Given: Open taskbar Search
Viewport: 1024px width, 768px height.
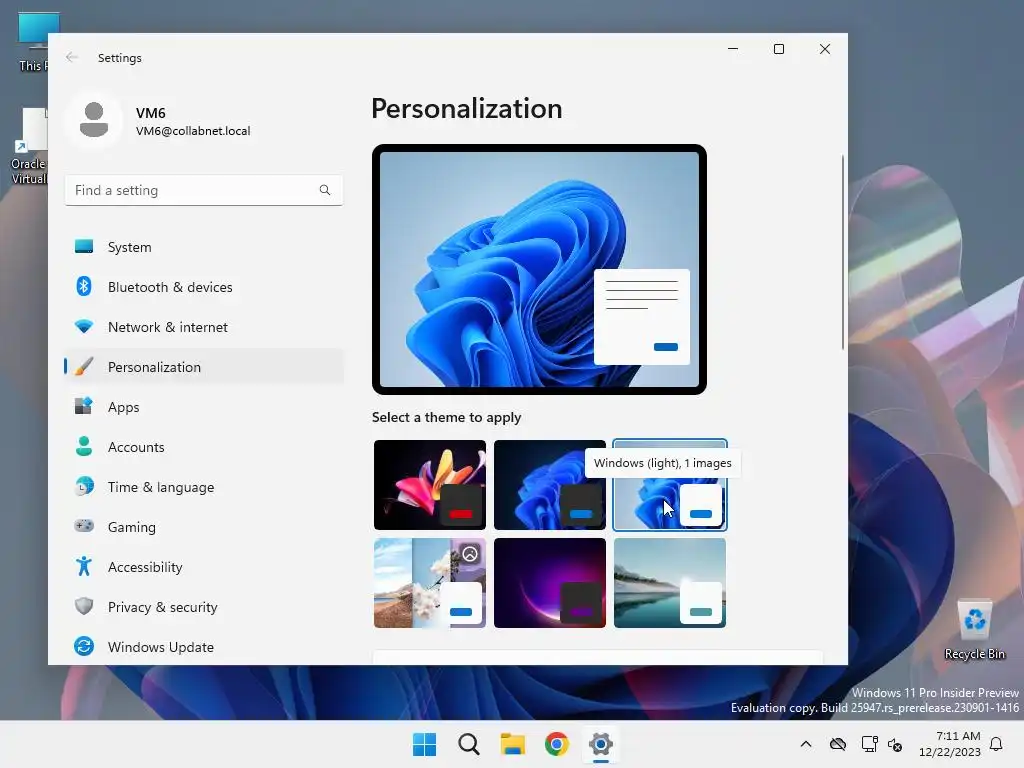Looking at the screenshot, I should click(x=469, y=744).
